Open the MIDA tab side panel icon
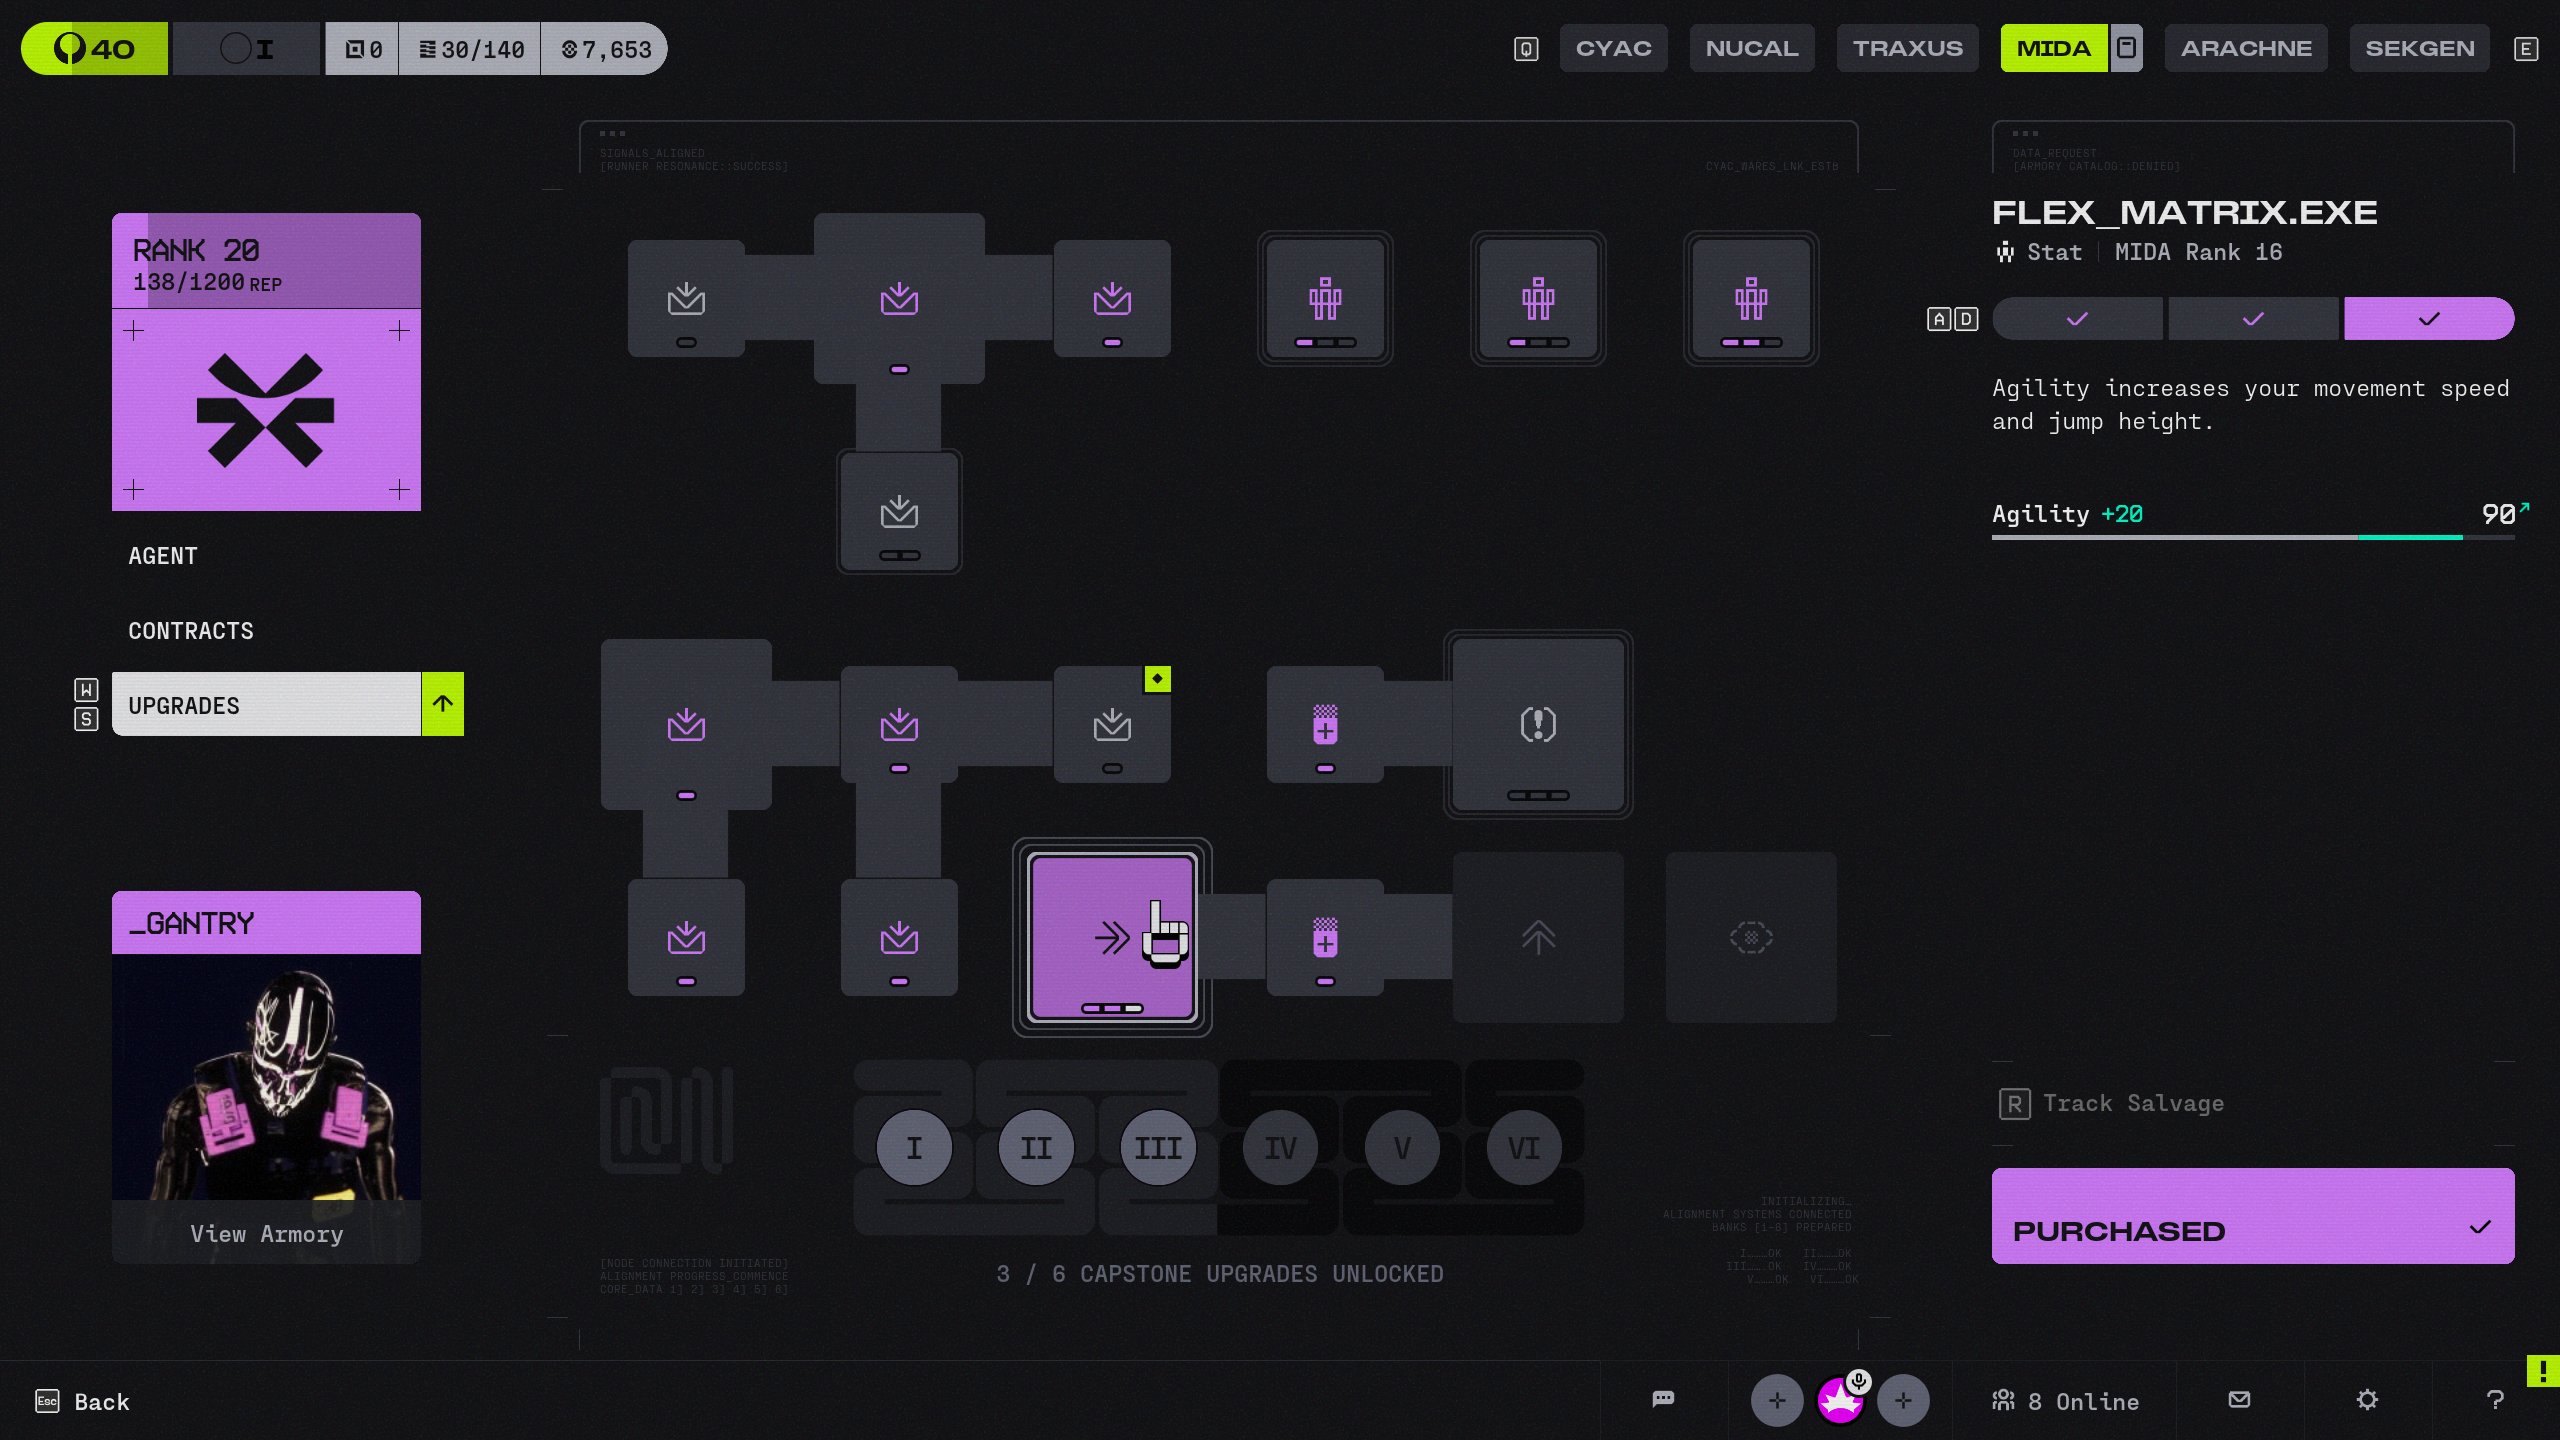 (2126, 48)
